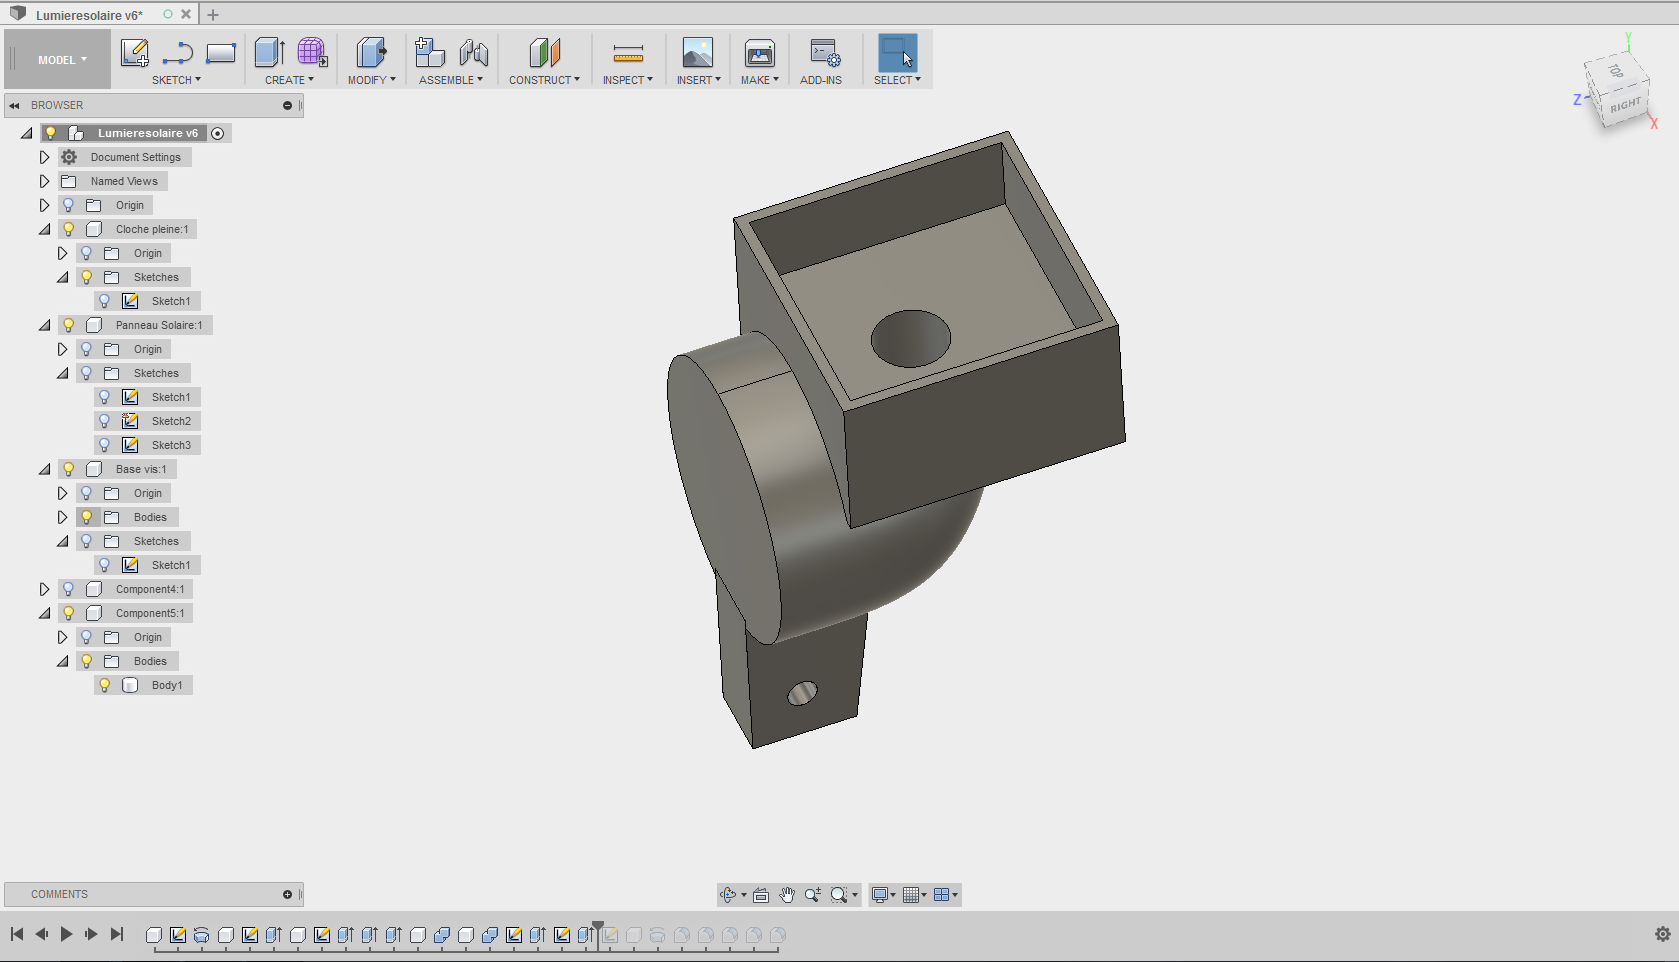Screen dimensions: 1679x962
Task: Open timeline settings gear at bottom right
Action: (1663, 934)
